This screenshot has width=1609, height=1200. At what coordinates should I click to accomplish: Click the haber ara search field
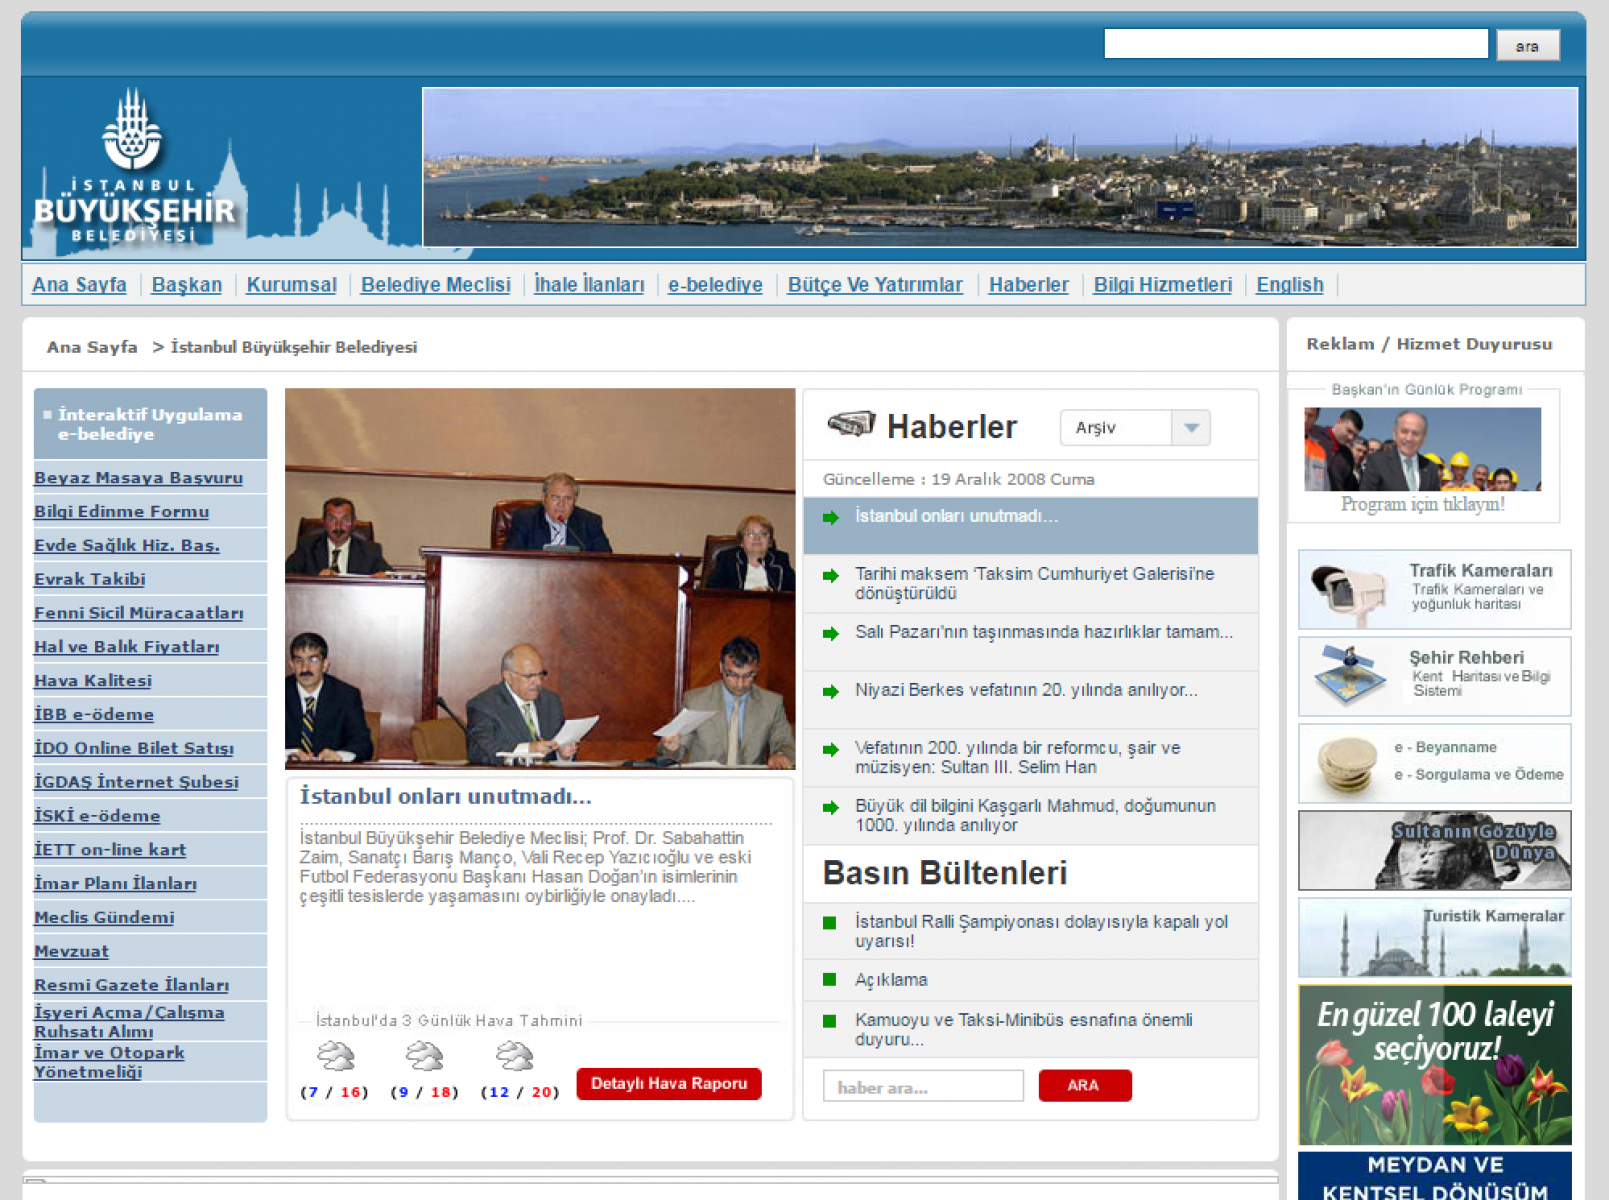pyautogui.click(x=922, y=1086)
